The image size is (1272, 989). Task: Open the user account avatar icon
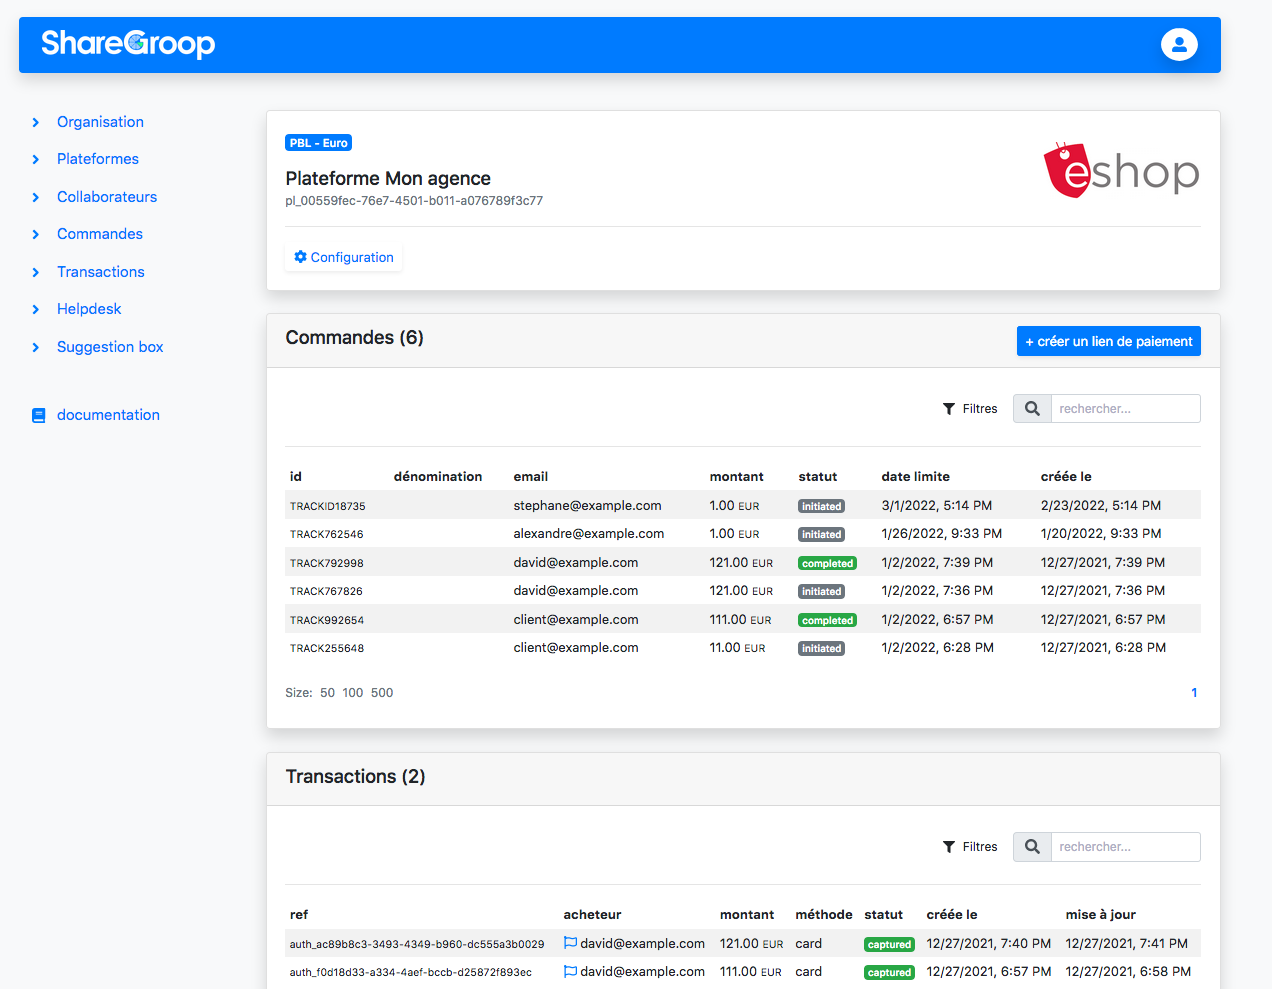pos(1179,44)
